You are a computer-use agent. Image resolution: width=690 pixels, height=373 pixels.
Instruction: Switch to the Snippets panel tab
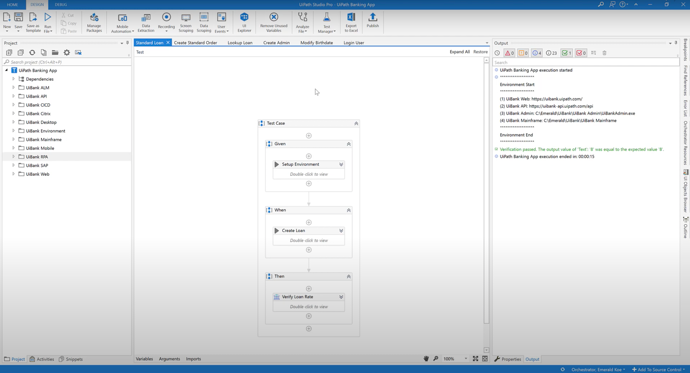71,359
